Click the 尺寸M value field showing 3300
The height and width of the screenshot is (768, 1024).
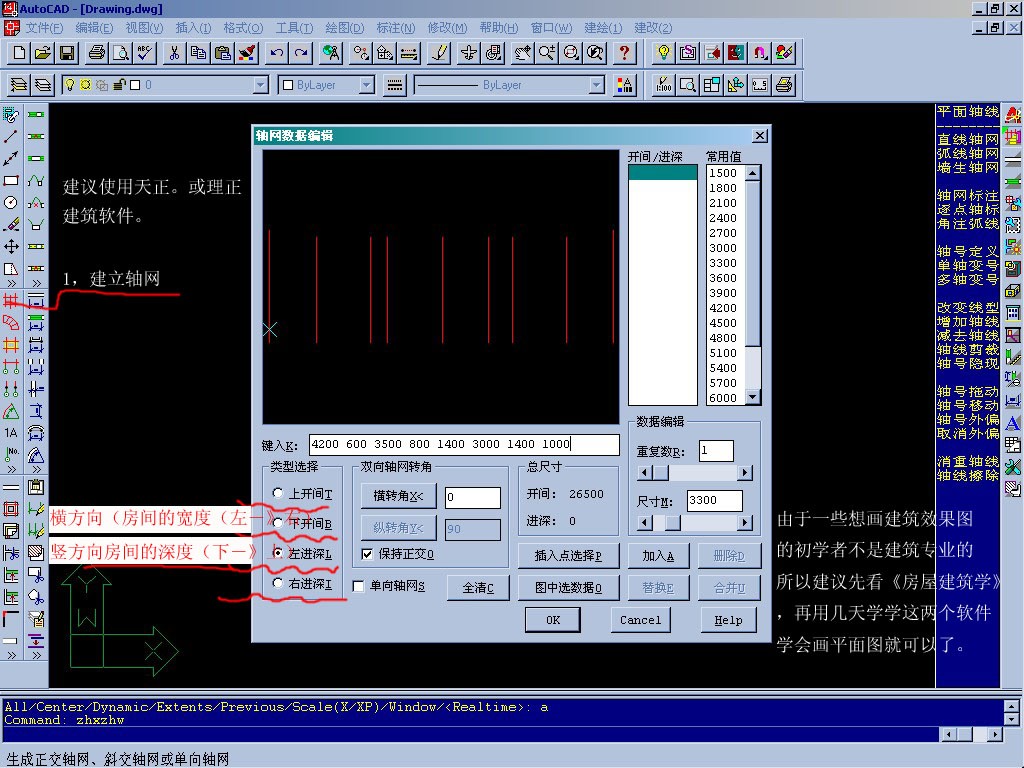tap(714, 500)
